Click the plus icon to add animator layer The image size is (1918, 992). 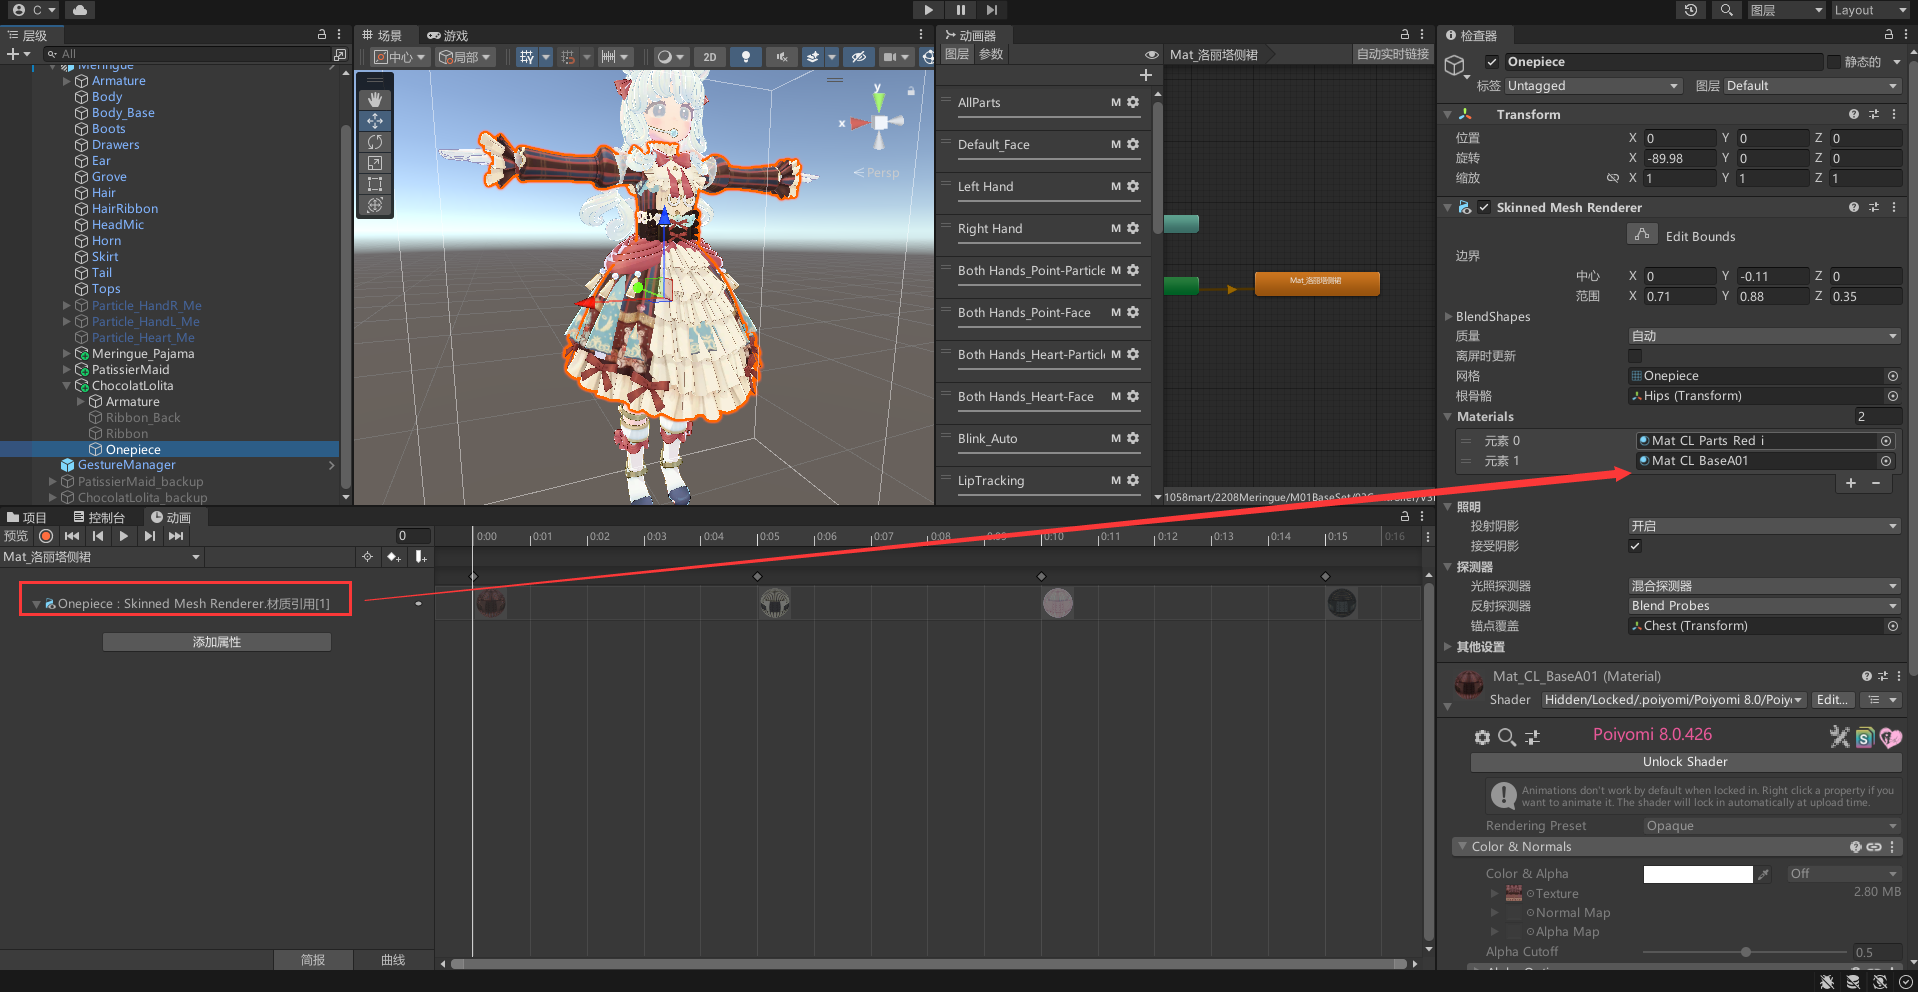[x=1146, y=75]
